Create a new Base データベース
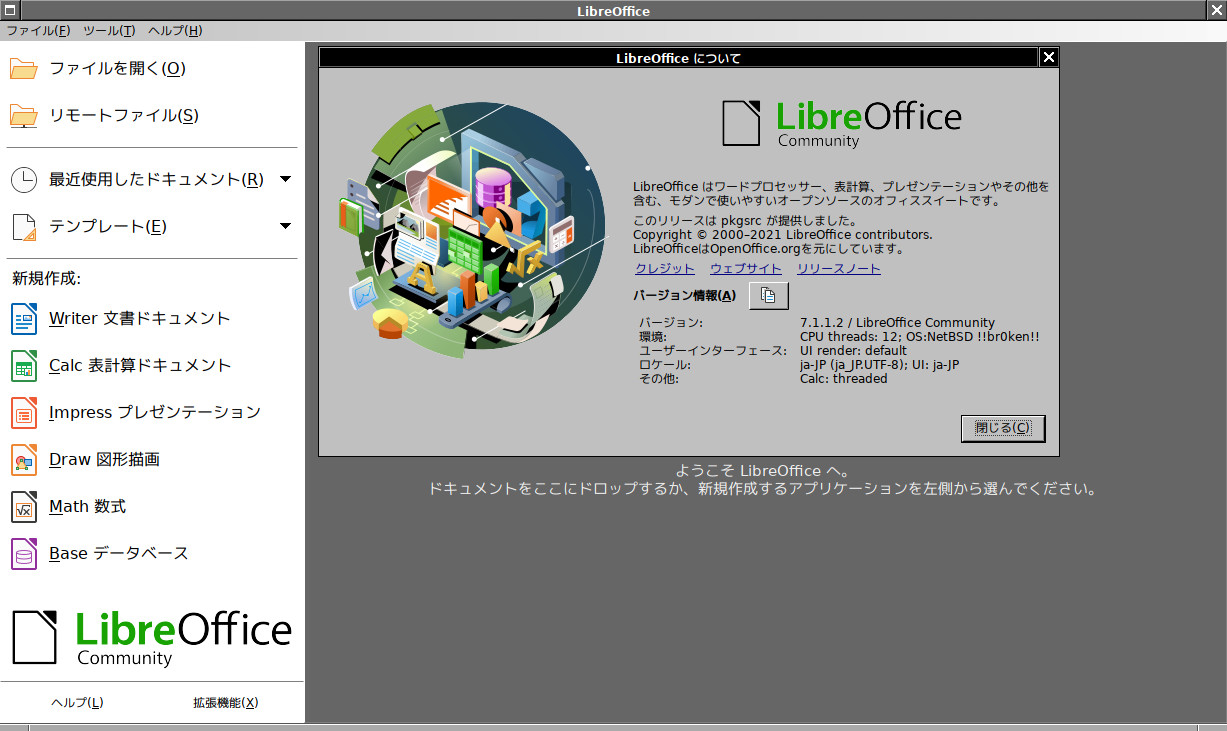The image size is (1227, 731). [118, 553]
